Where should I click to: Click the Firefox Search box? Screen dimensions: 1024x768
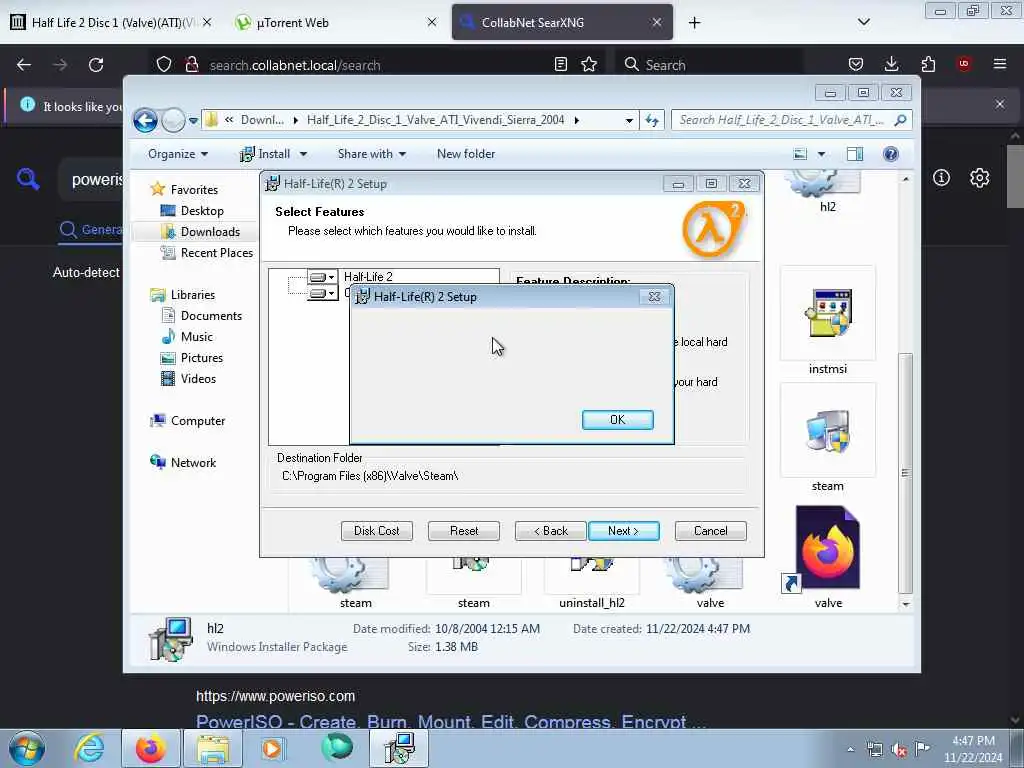(710, 65)
